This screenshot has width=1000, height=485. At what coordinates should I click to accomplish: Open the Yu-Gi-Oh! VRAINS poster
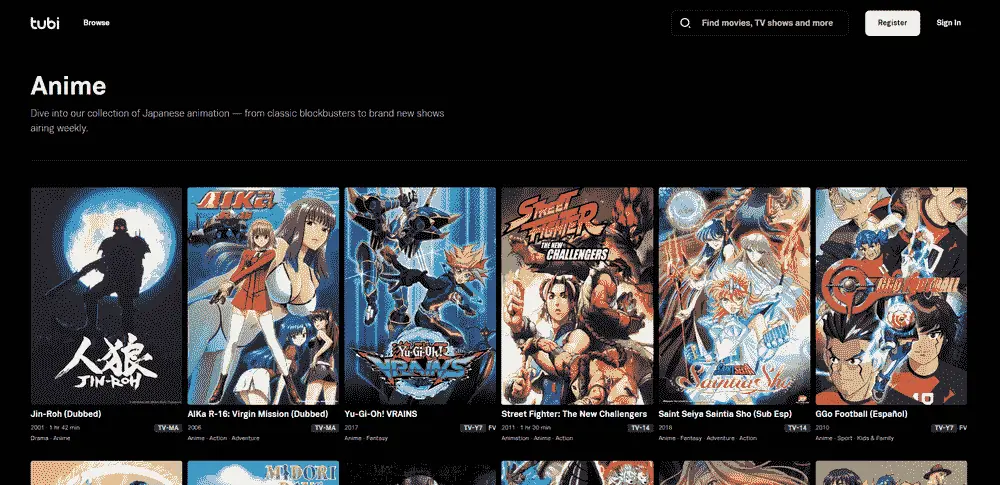tap(420, 296)
